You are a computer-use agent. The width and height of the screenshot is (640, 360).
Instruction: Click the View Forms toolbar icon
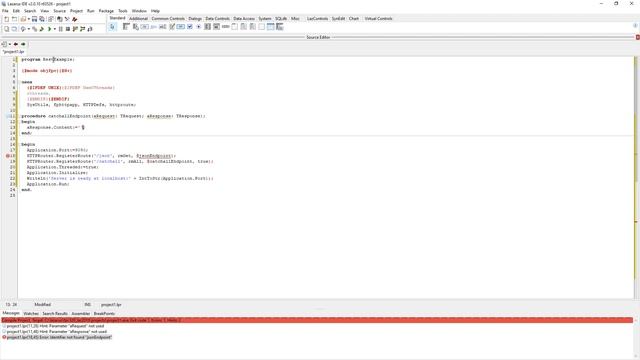pyautogui.click(x=14, y=29)
